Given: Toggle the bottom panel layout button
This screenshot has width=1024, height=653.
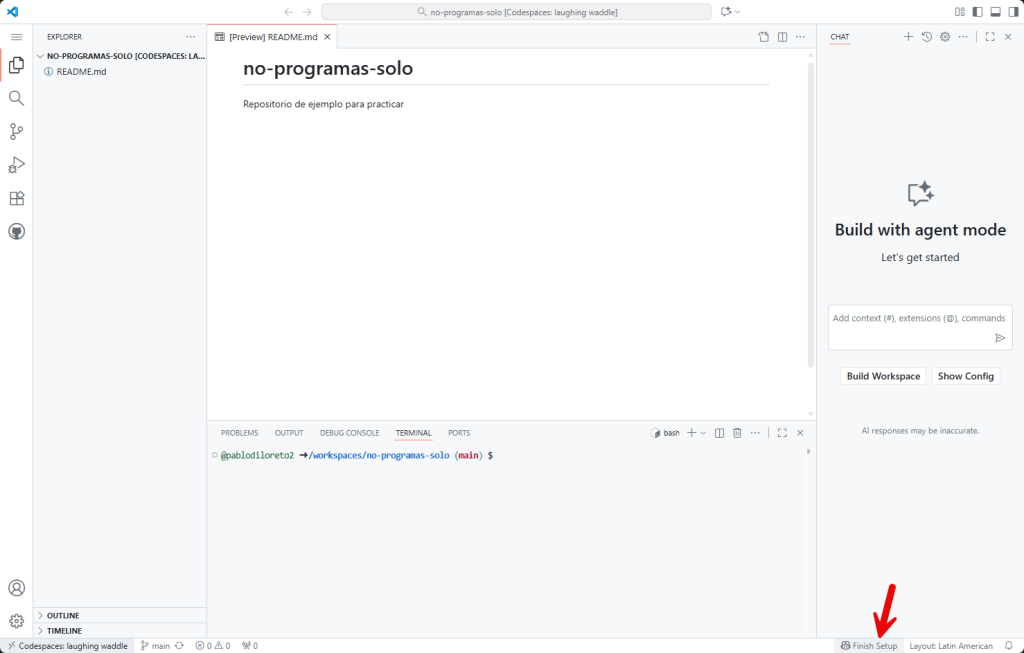Looking at the screenshot, I should tap(995, 12).
